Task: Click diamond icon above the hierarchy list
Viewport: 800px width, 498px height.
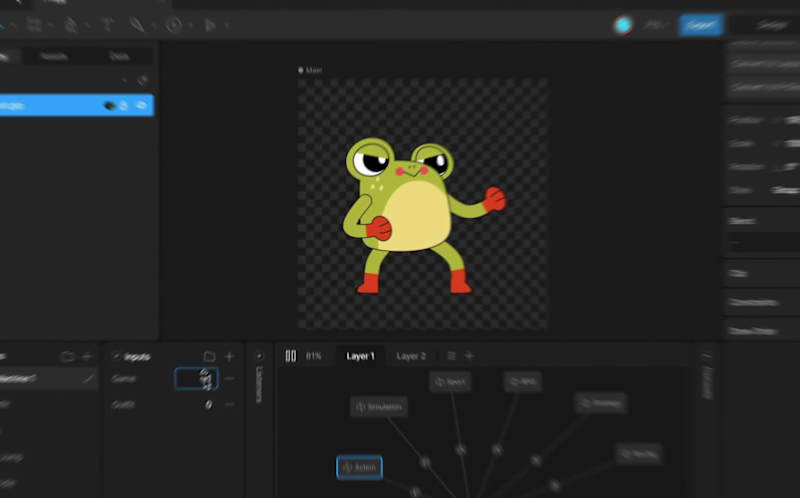Action: coord(142,81)
